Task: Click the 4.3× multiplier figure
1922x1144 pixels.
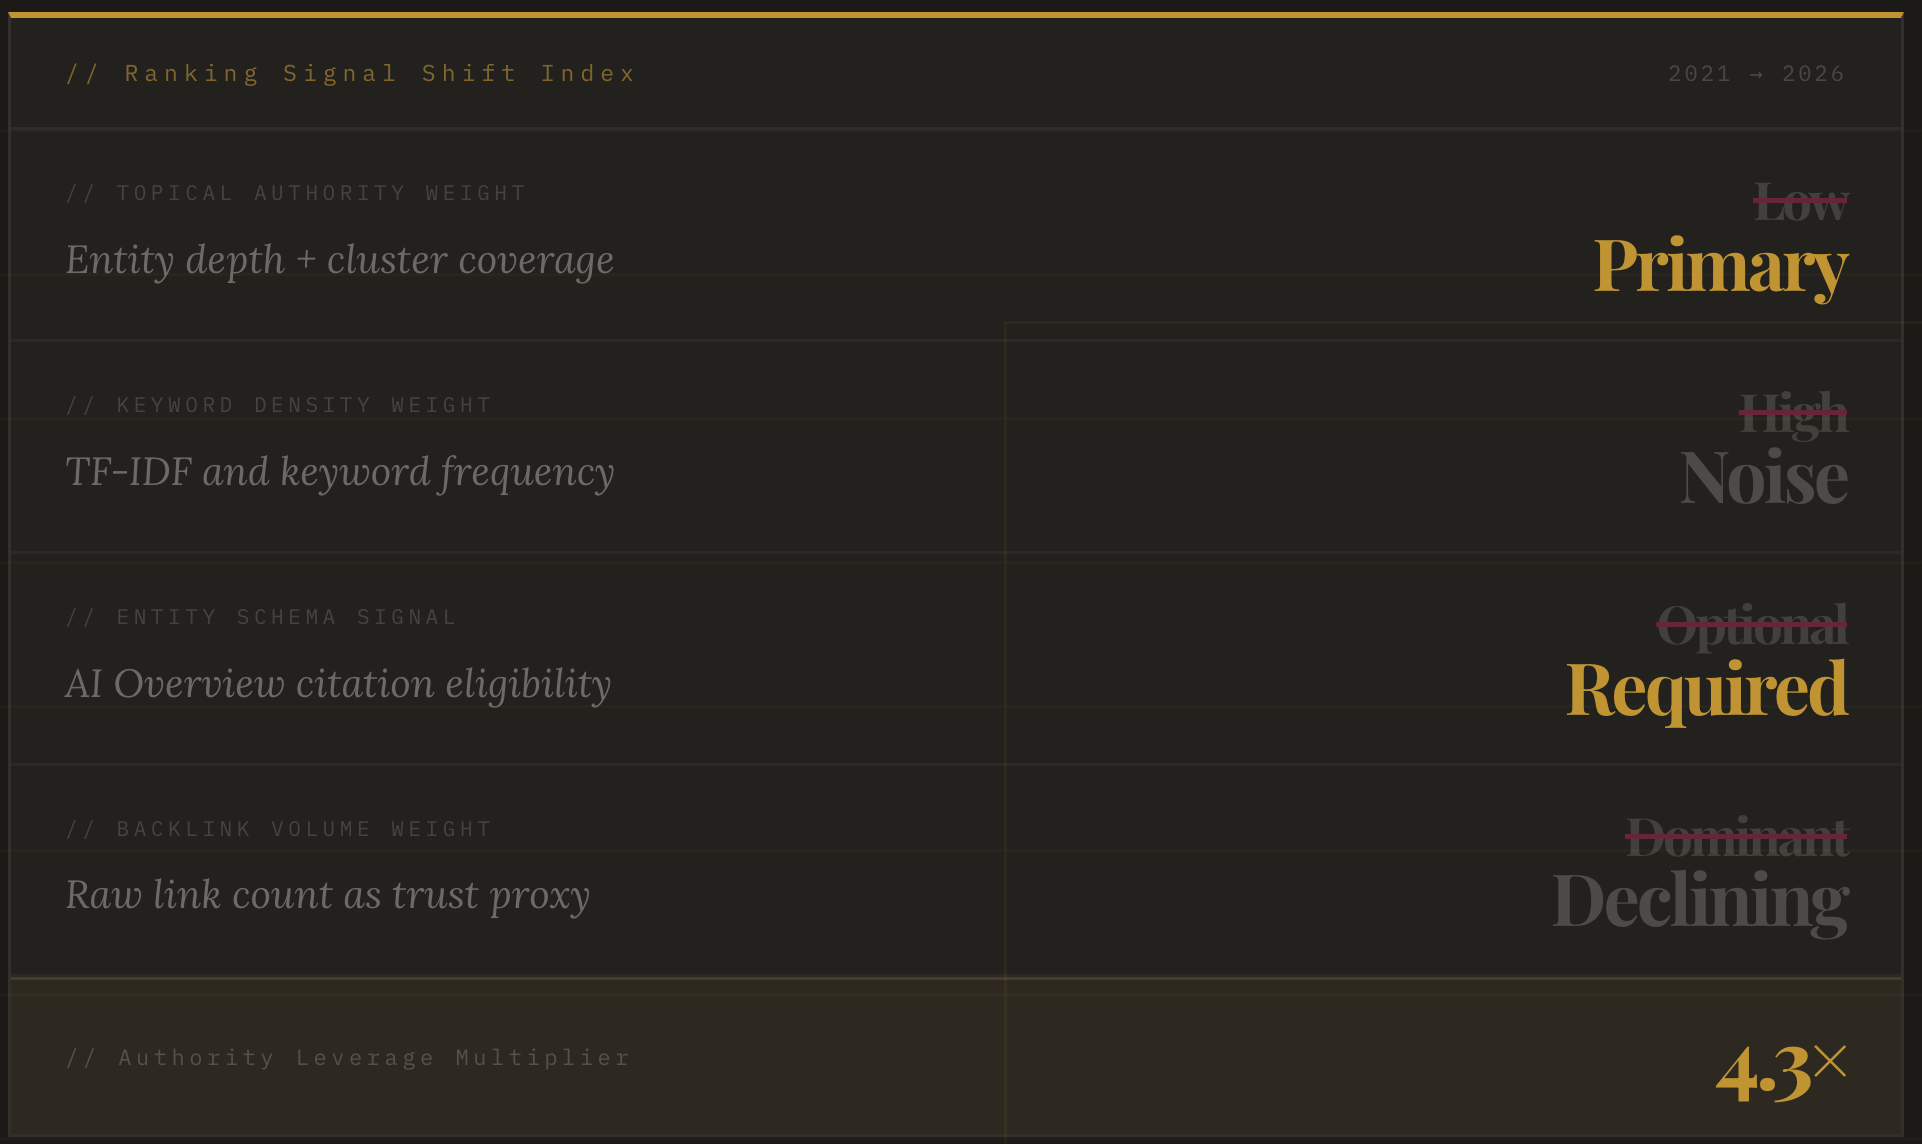Action: pos(1780,1072)
